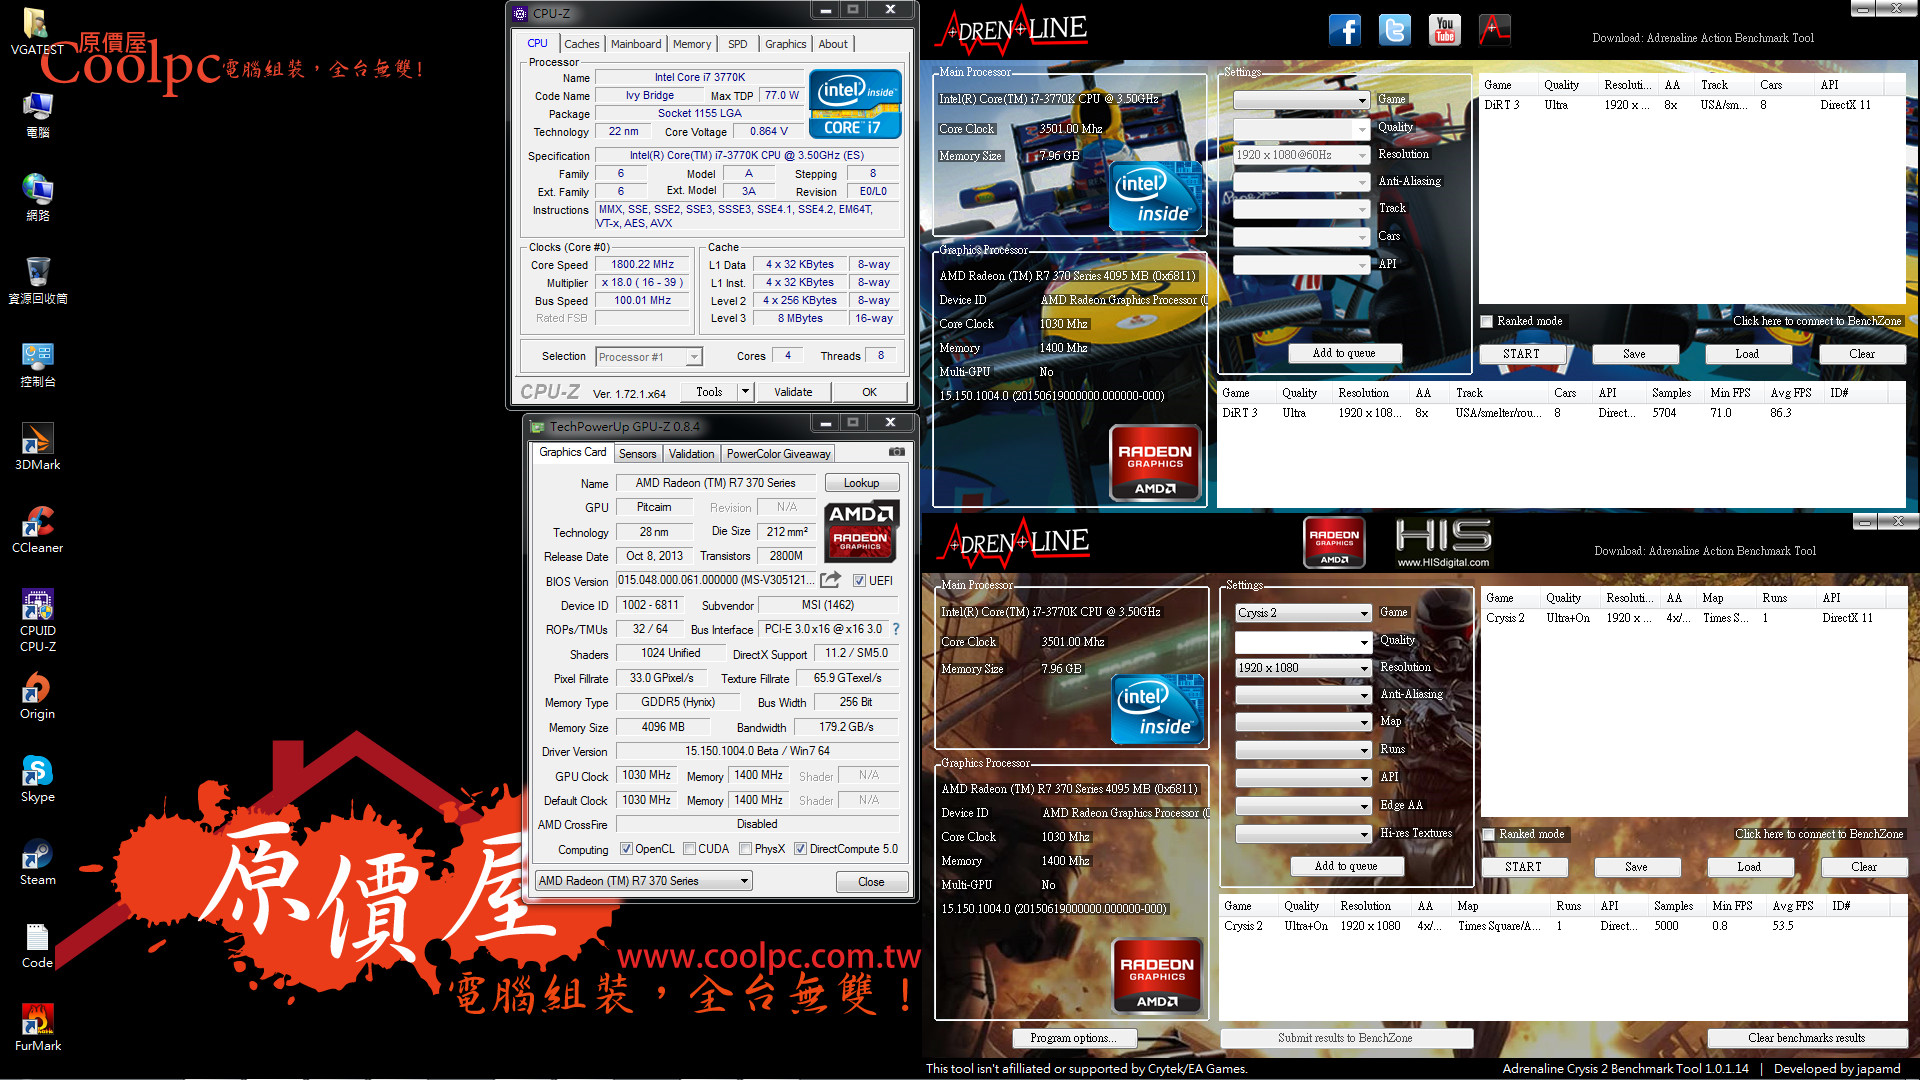The width and height of the screenshot is (1920, 1080).
Task: Enable Ranked mode in DiRT 3 tool
Action: pyautogui.click(x=1487, y=321)
